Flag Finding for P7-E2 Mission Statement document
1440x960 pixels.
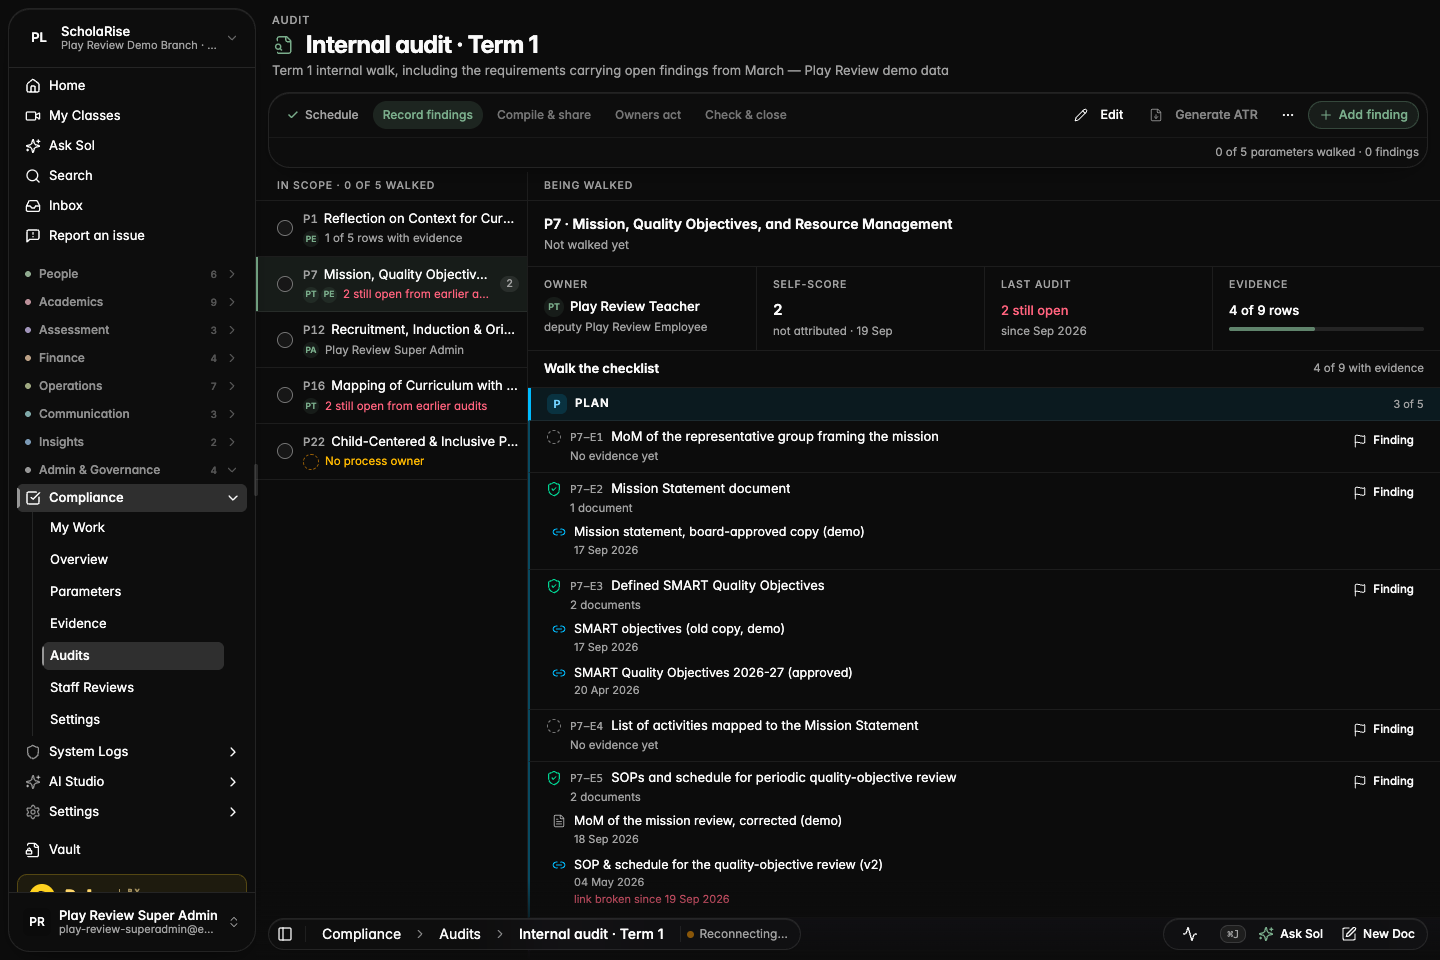[1384, 492]
